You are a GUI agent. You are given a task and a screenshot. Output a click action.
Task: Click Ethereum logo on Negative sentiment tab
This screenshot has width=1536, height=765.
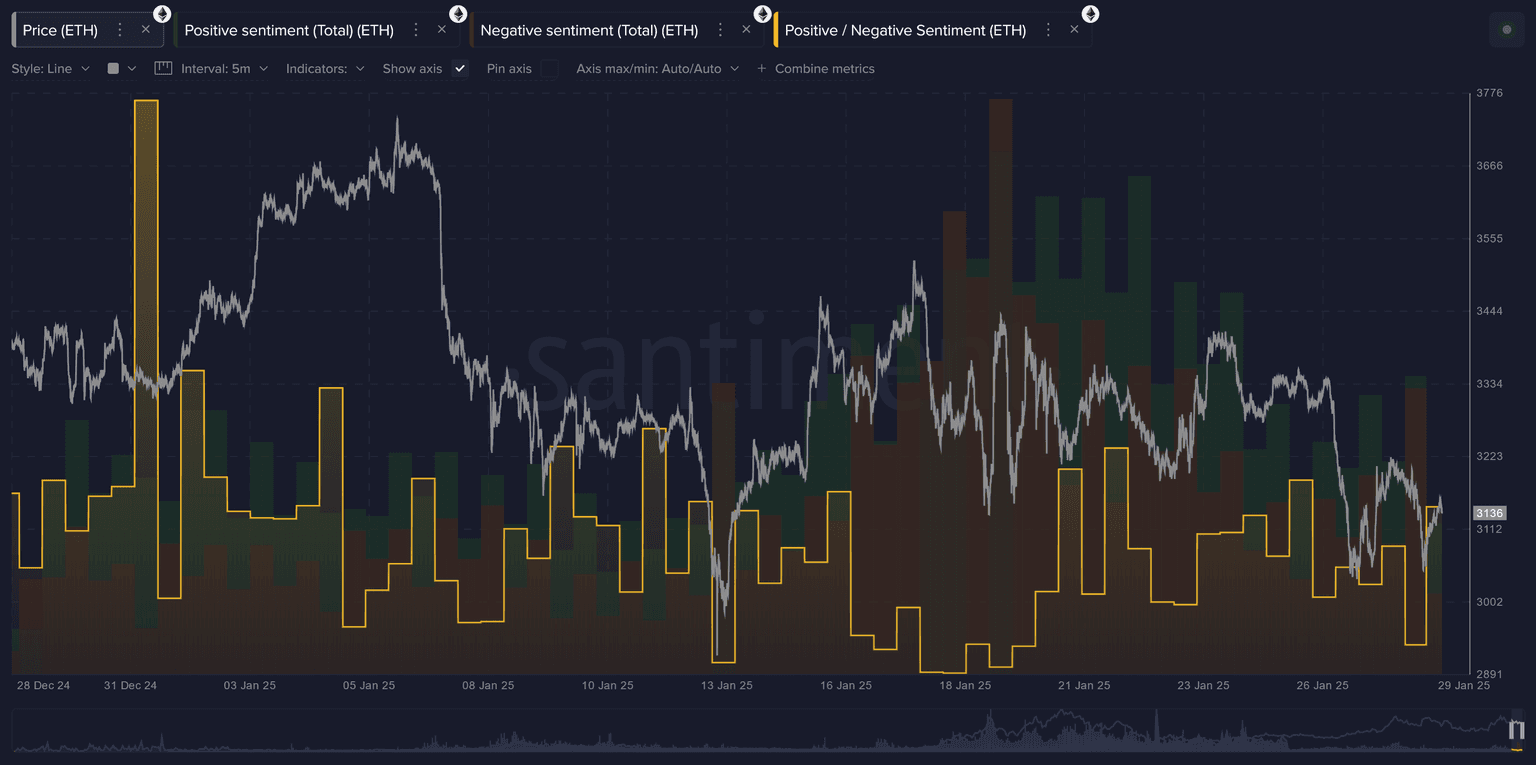point(762,14)
